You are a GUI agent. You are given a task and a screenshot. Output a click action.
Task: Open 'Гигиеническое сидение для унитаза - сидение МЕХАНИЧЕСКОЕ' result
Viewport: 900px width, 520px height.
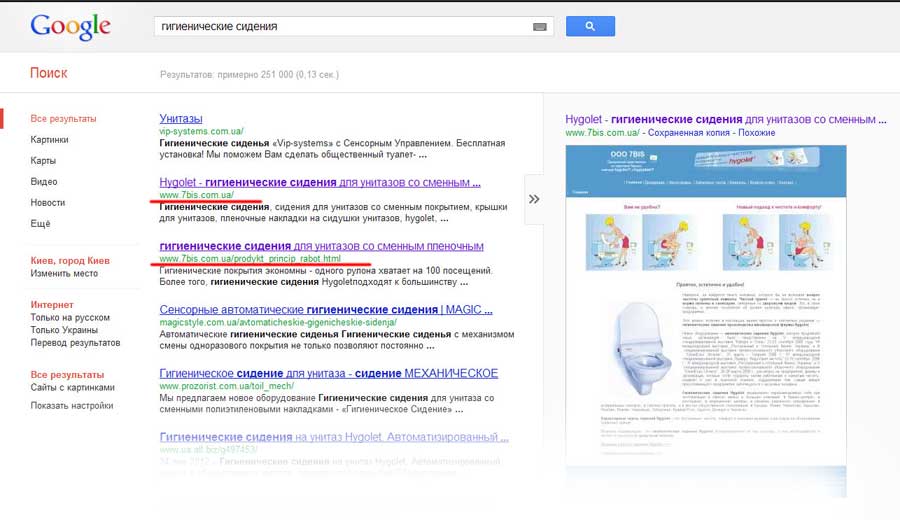(329, 374)
